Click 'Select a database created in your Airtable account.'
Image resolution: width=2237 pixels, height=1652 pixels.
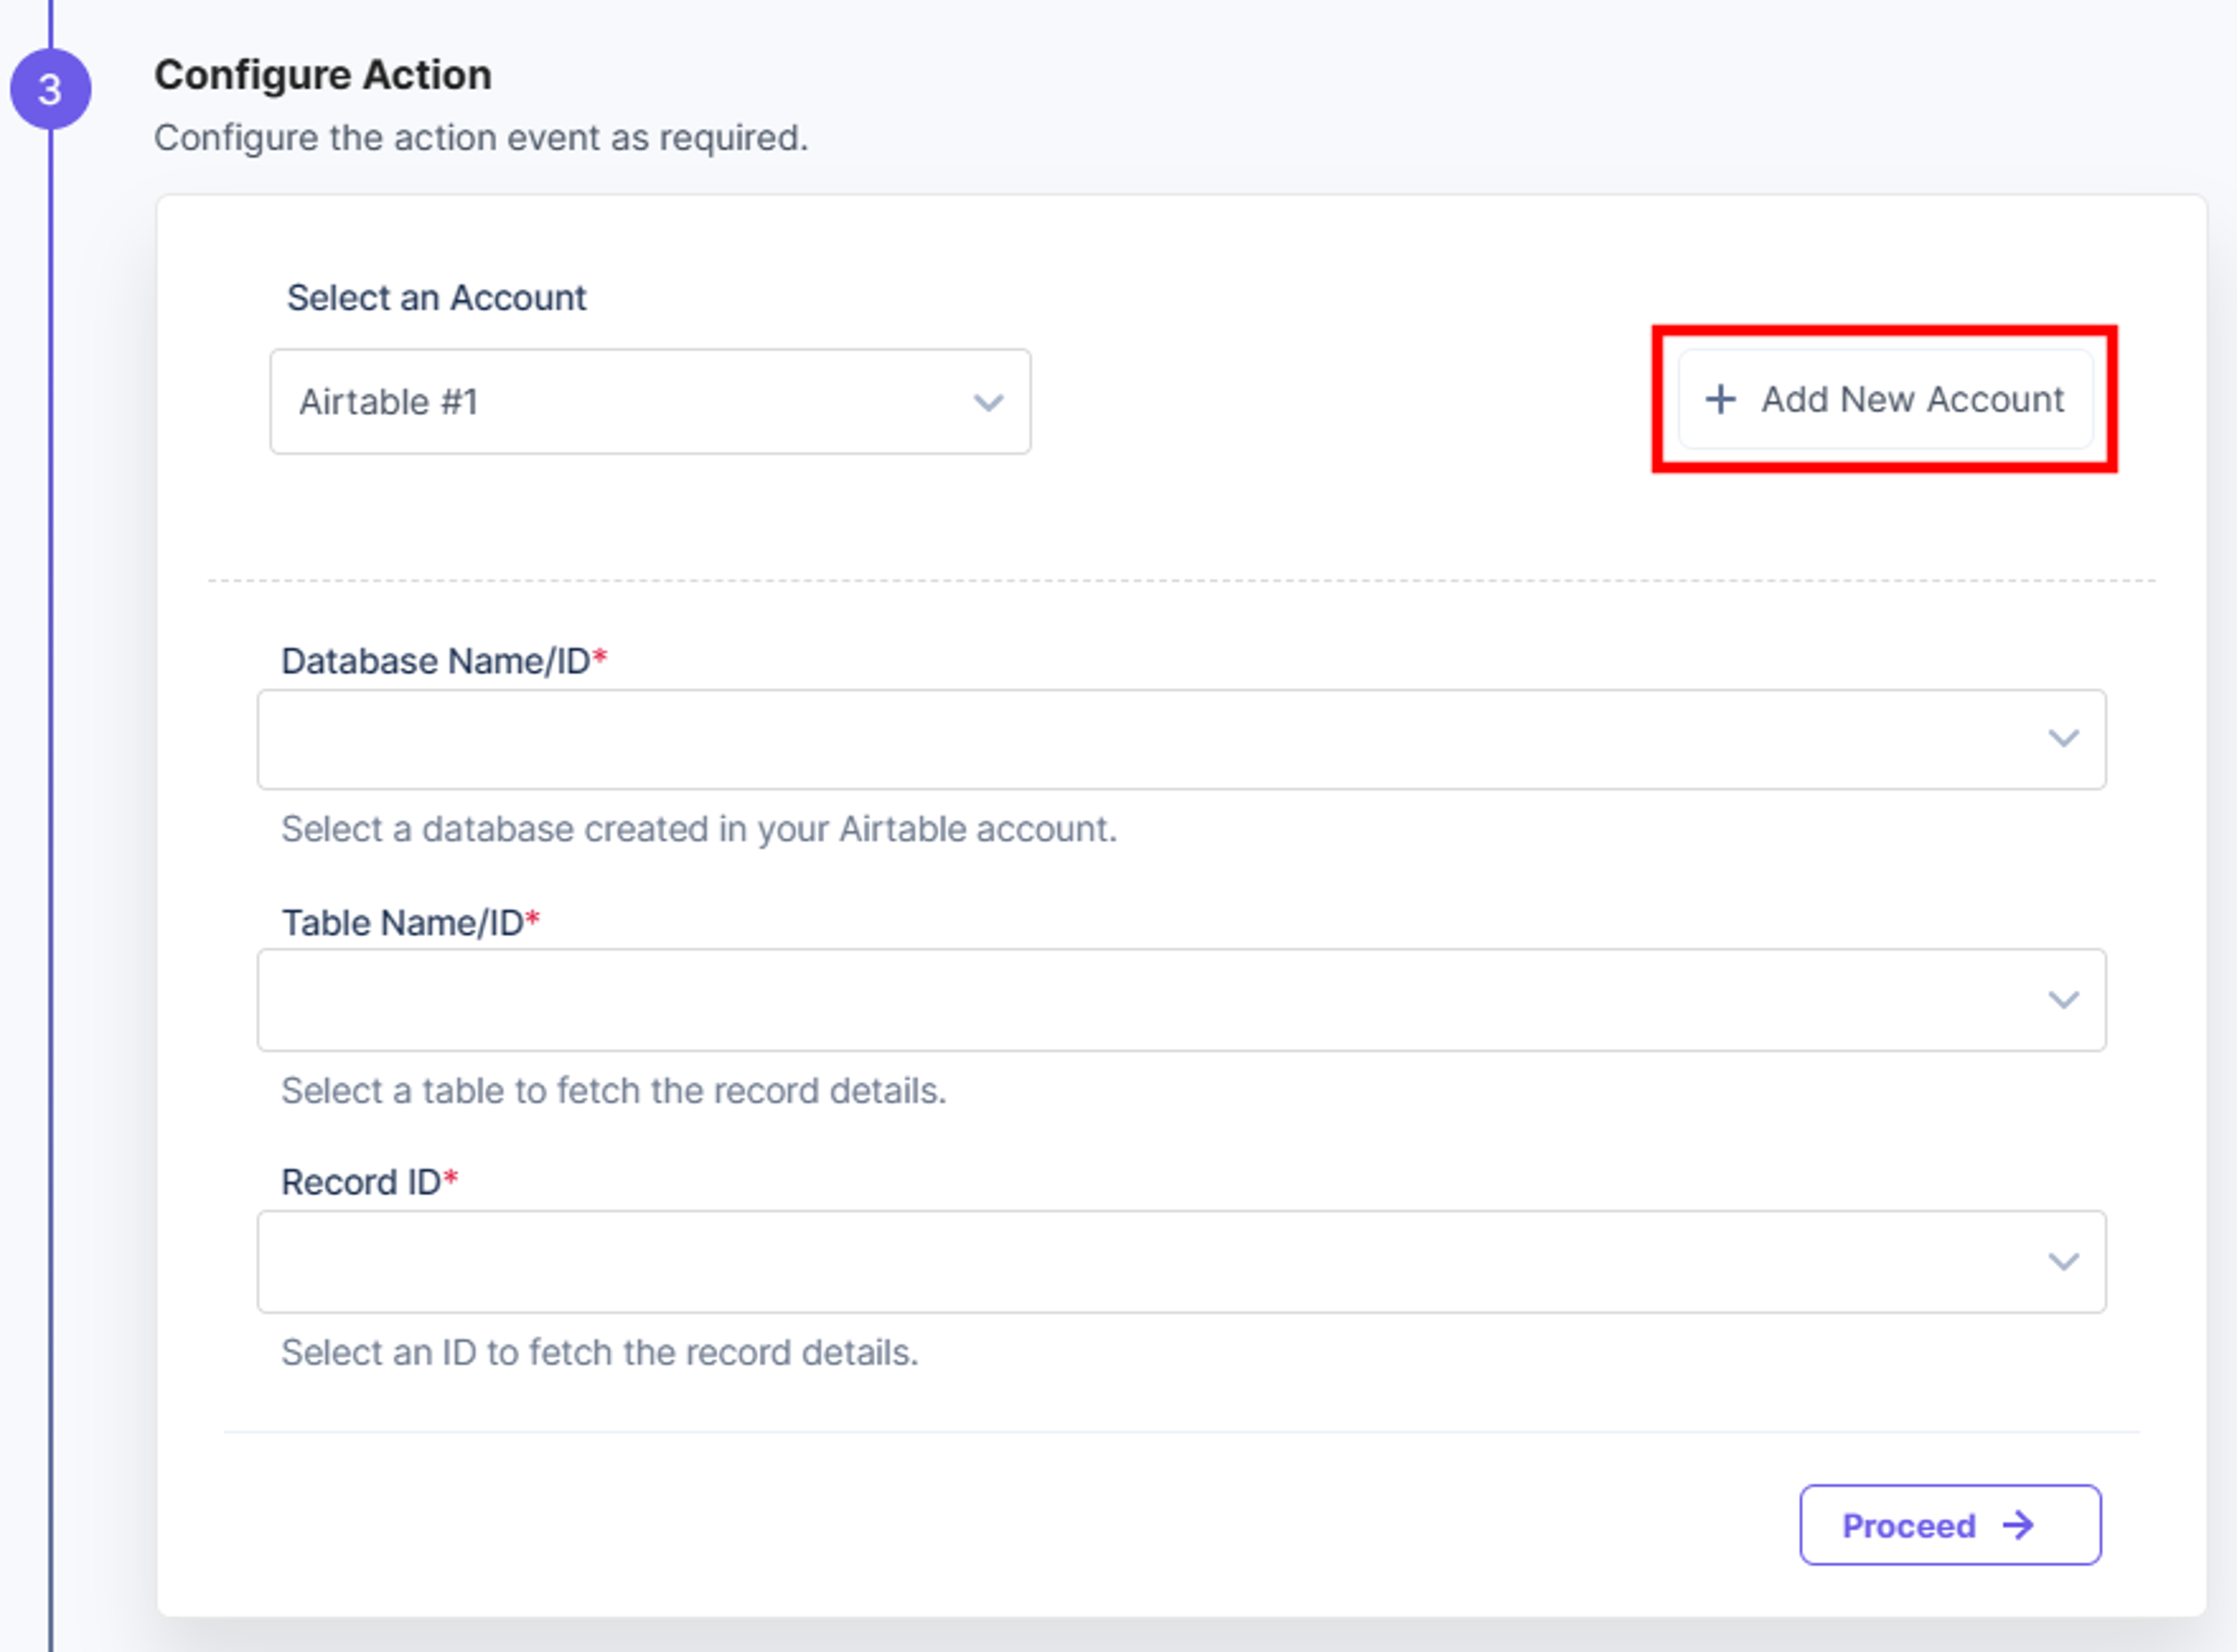[x=699, y=829]
